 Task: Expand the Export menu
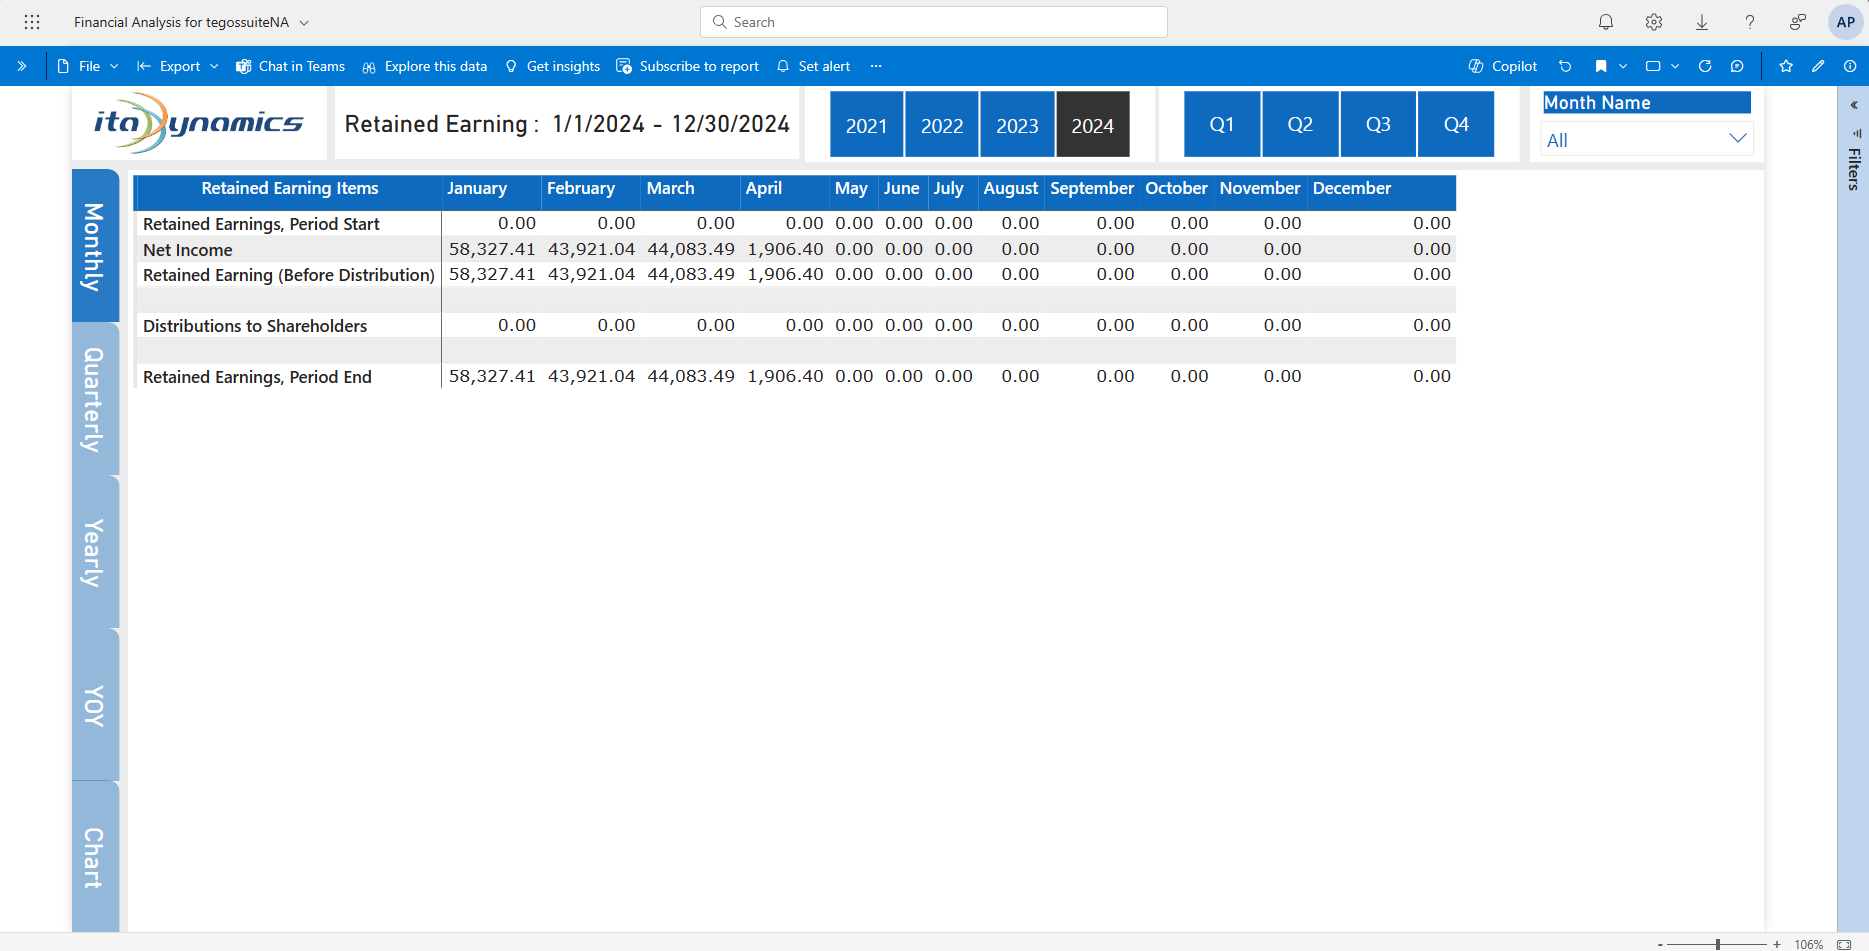point(178,66)
